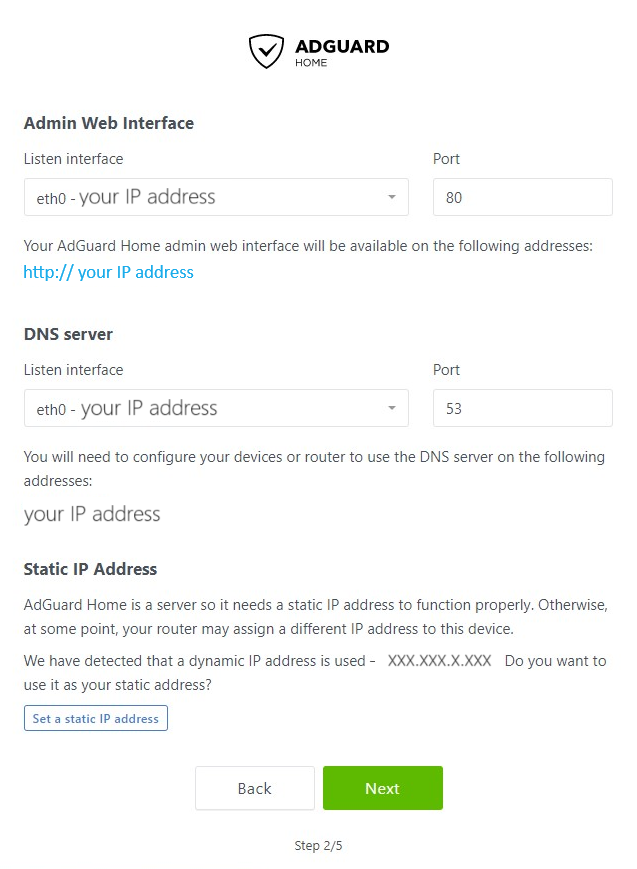Click the Static IP Address heading

tap(90, 569)
